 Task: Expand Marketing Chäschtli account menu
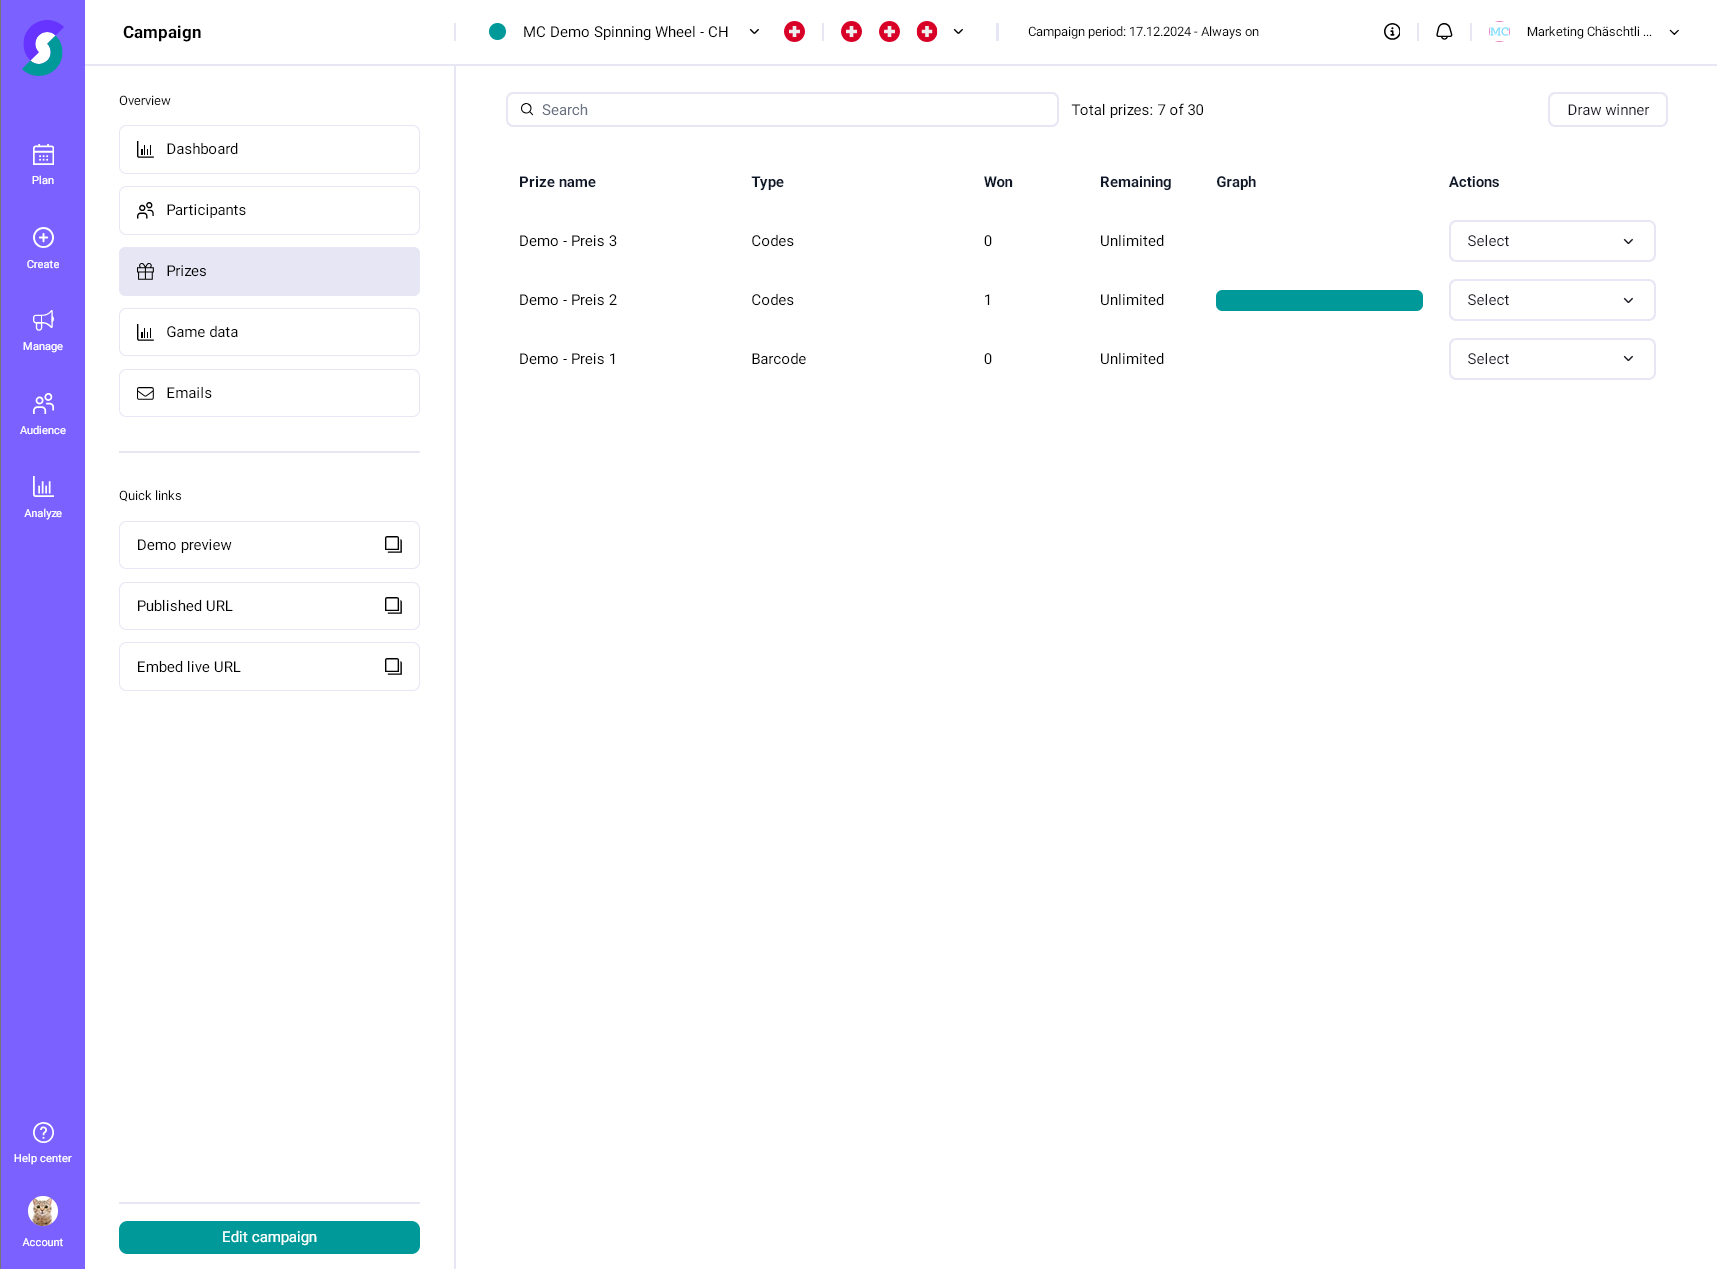pos(1674,32)
